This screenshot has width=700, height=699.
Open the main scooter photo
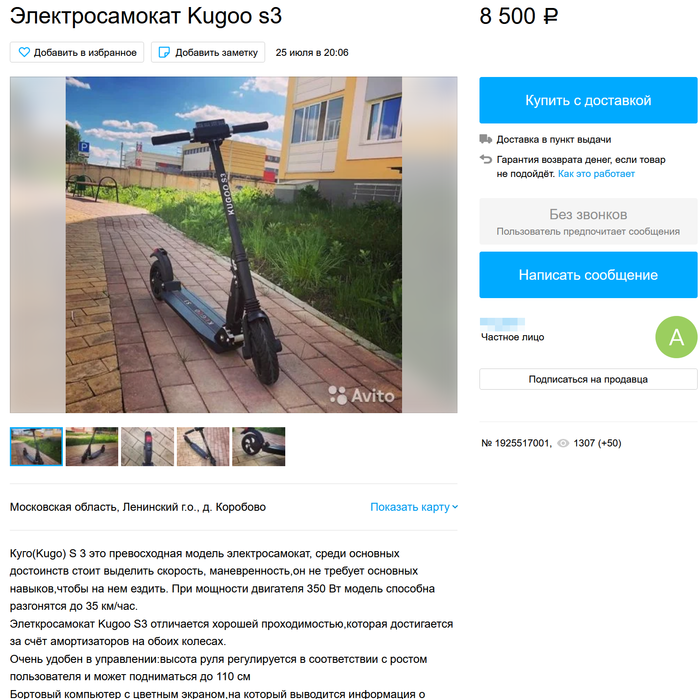click(233, 245)
